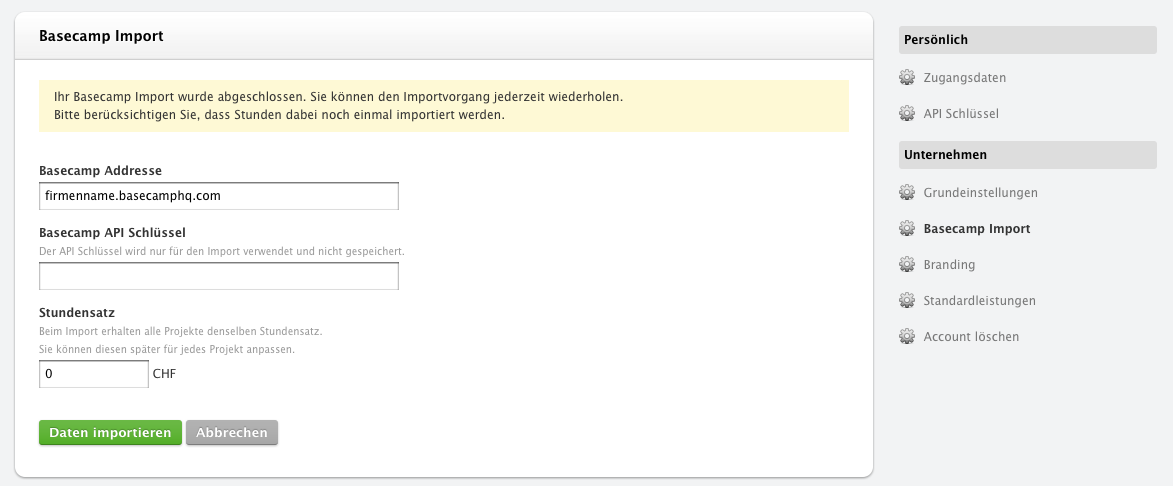Click the Persönlich section header

point(1027,40)
